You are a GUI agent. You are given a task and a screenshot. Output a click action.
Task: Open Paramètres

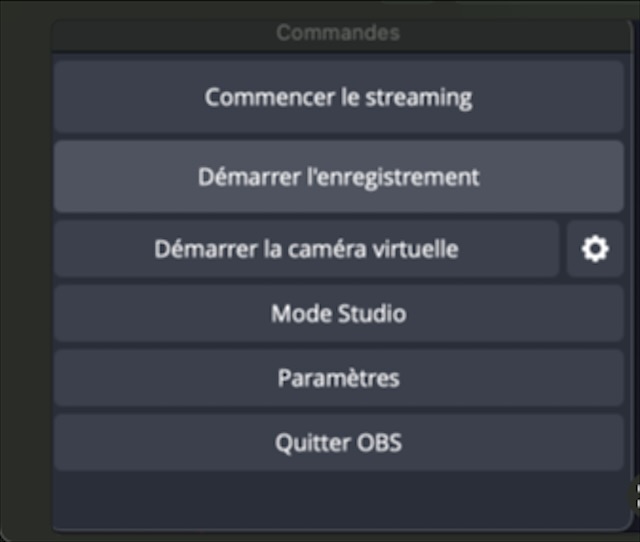click(338, 379)
